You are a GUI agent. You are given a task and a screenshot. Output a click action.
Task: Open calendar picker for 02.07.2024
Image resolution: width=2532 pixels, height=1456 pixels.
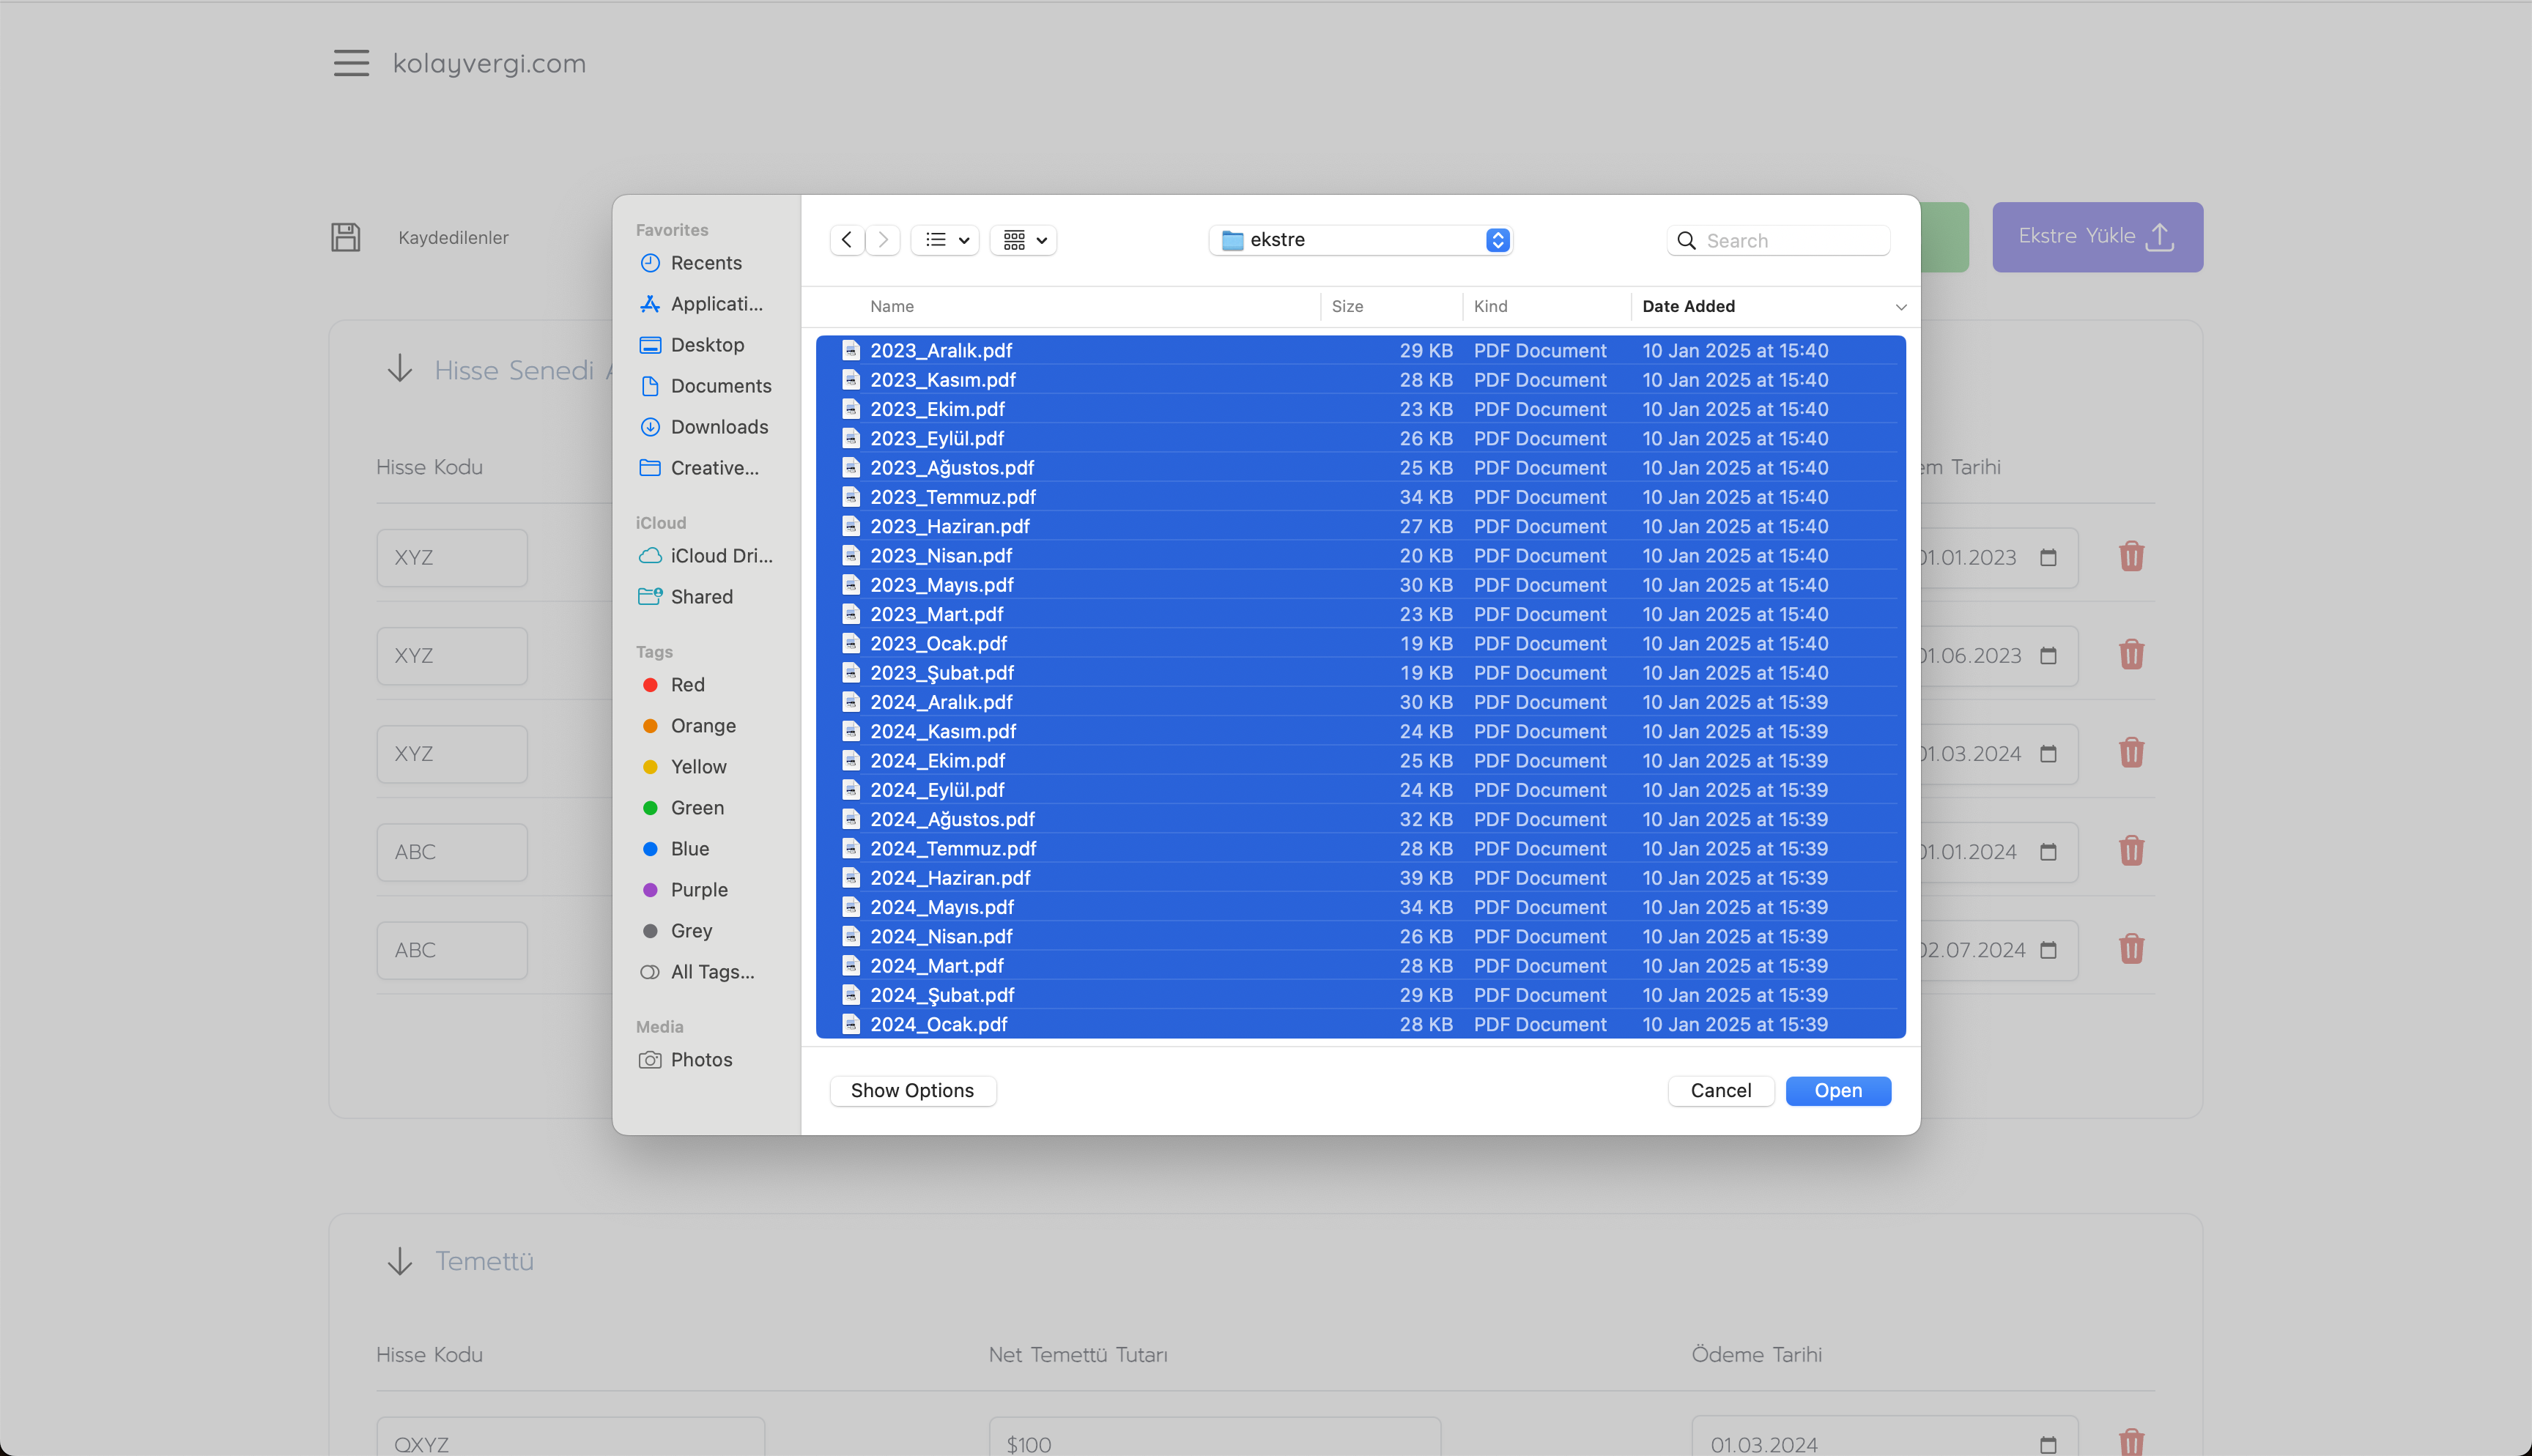point(2048,950)
